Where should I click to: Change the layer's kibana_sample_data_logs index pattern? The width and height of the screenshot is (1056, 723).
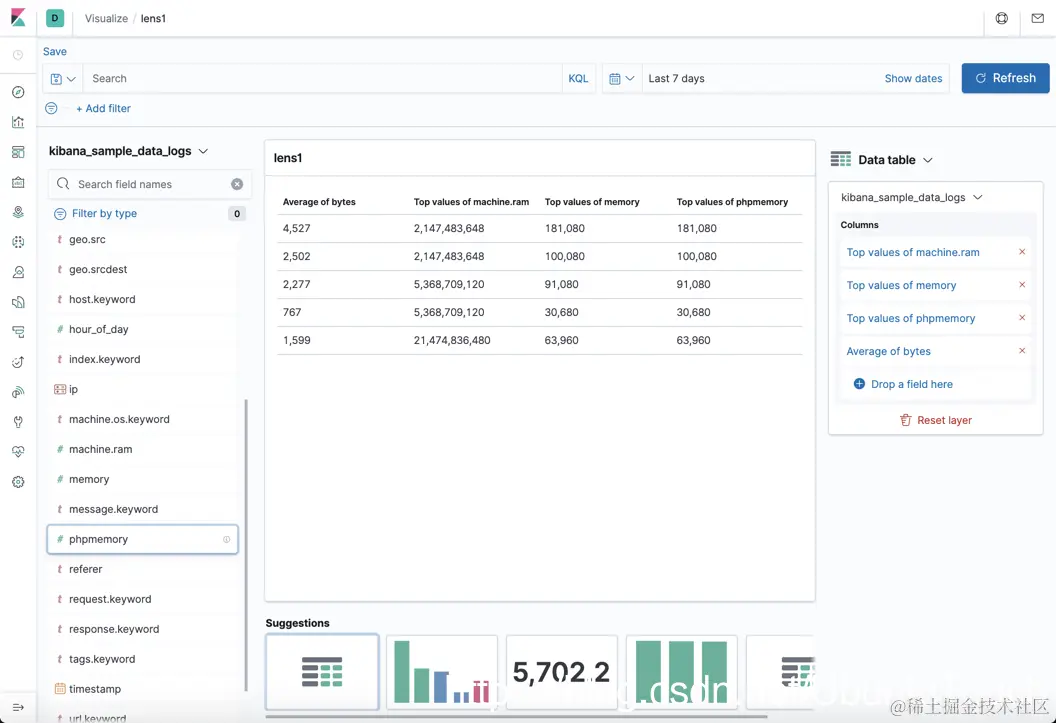point(911,197)
